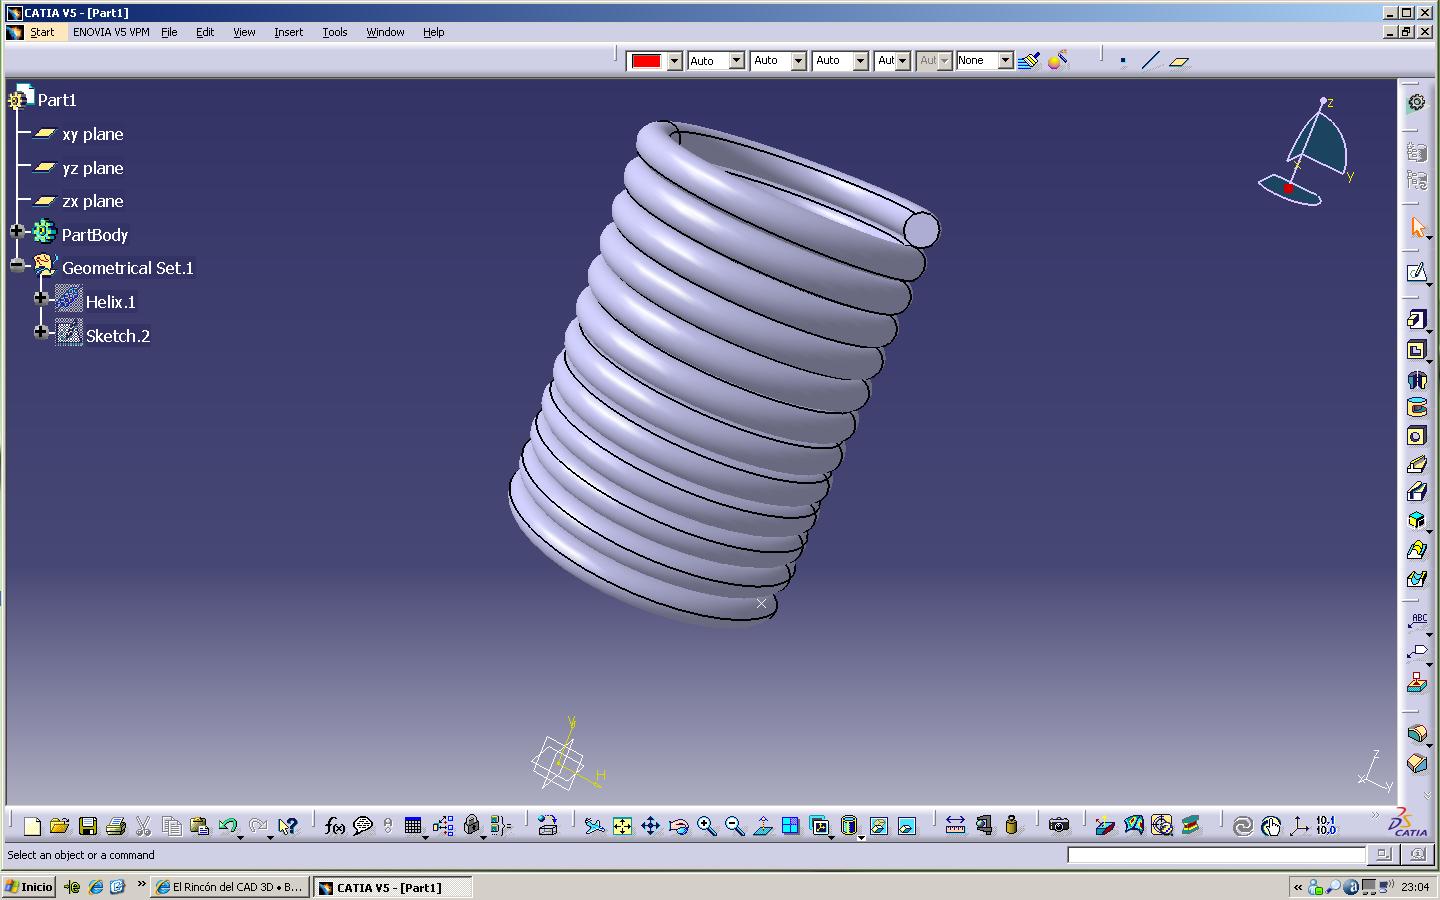Click the Fit All In icon

point(622,826)
